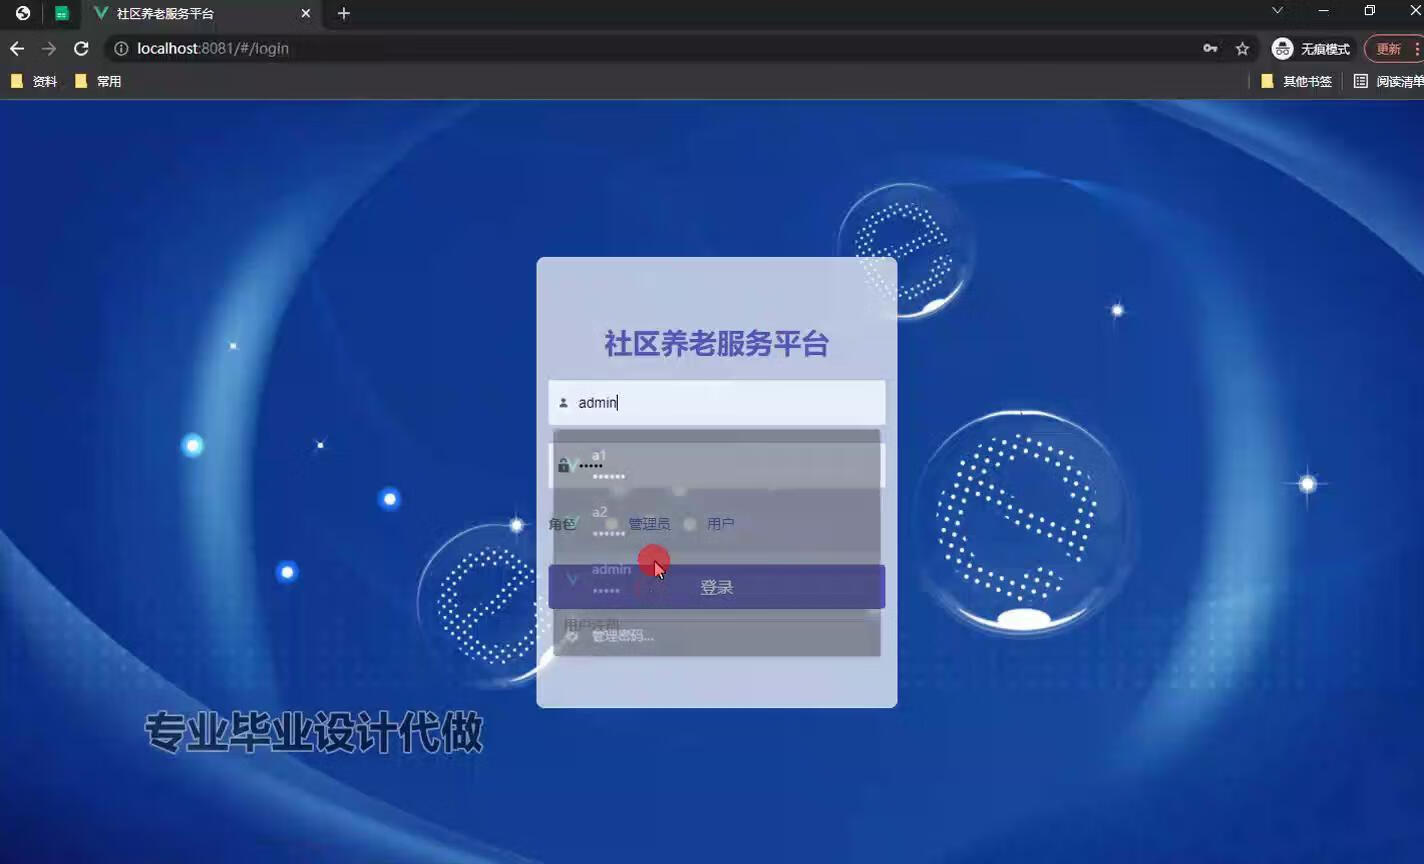Open the 常用 bookmarks folder
Image resolution: width=1424 pixels, height=864 pixels.
pyautogui.click(x=98, y=81)
